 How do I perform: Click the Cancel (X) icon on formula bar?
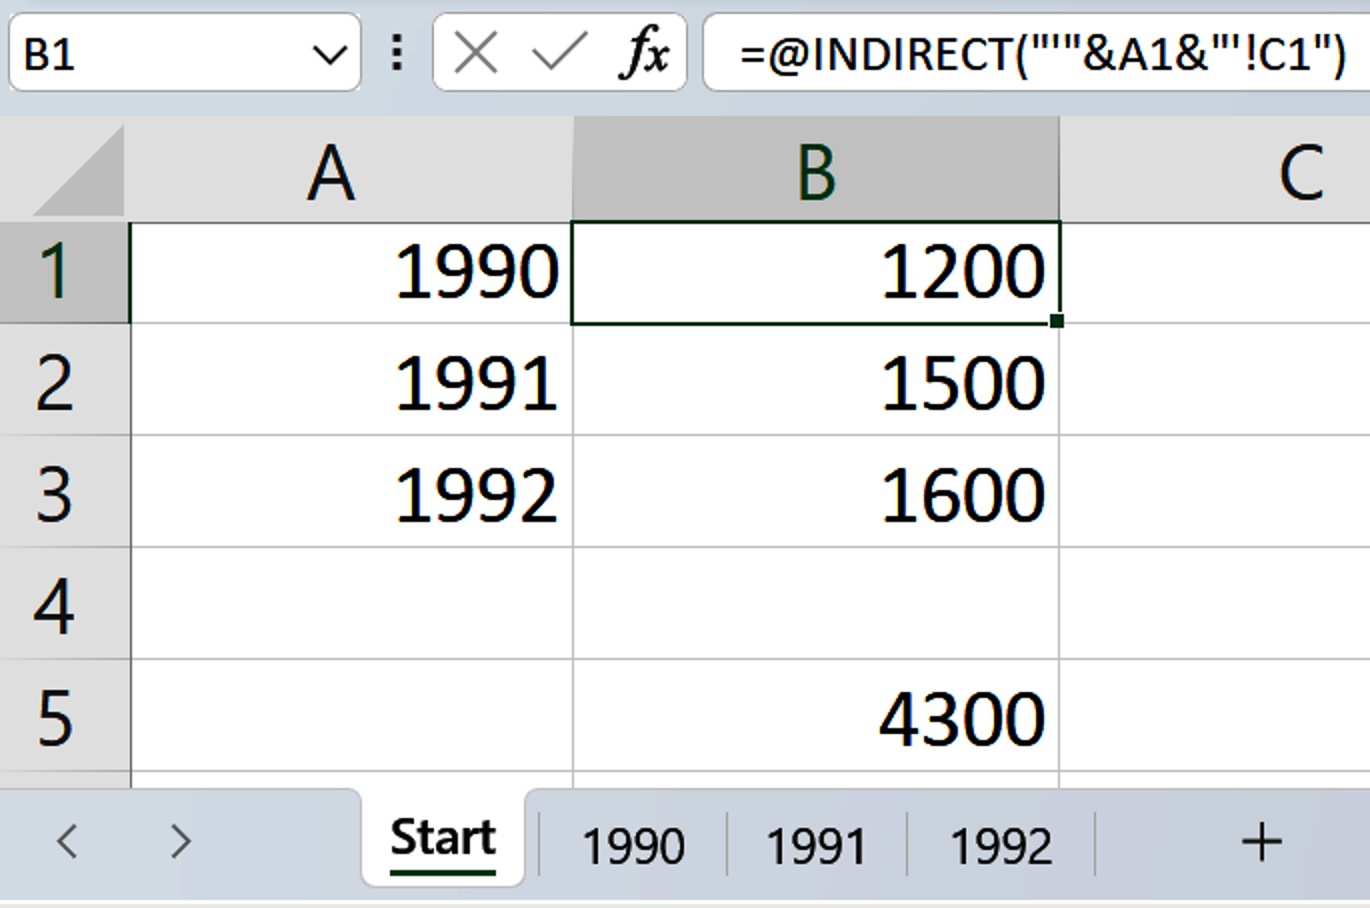click(x=477, y=54)
